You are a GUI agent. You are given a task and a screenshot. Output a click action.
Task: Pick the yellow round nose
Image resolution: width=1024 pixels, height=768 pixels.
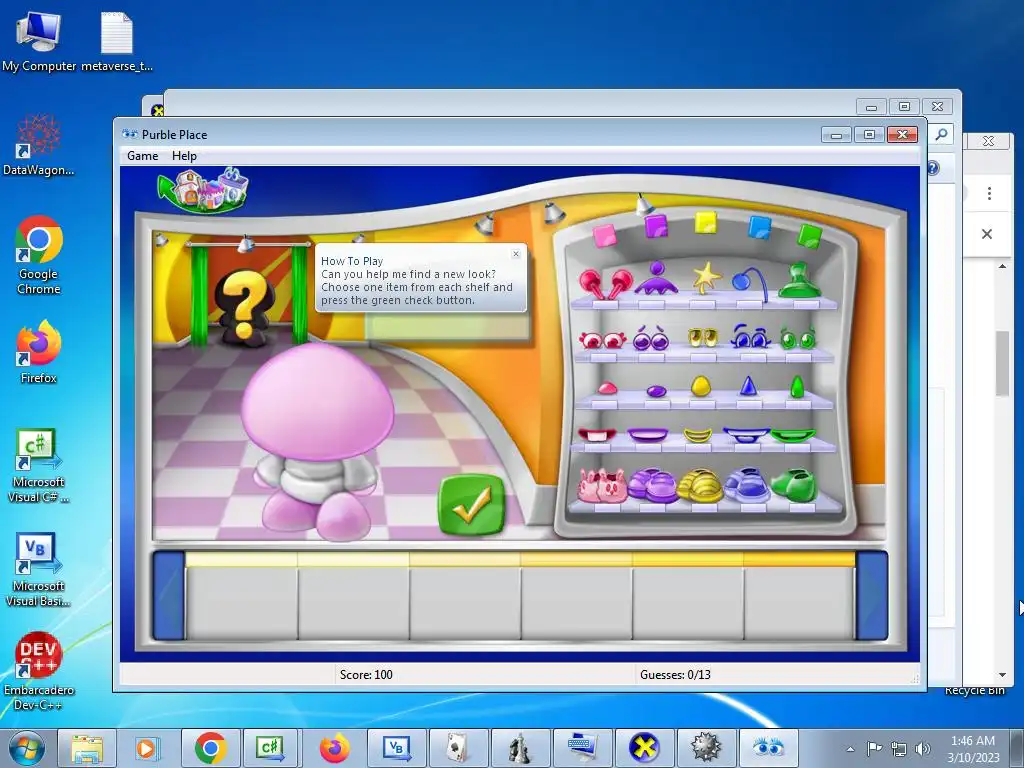pos(701,386)
